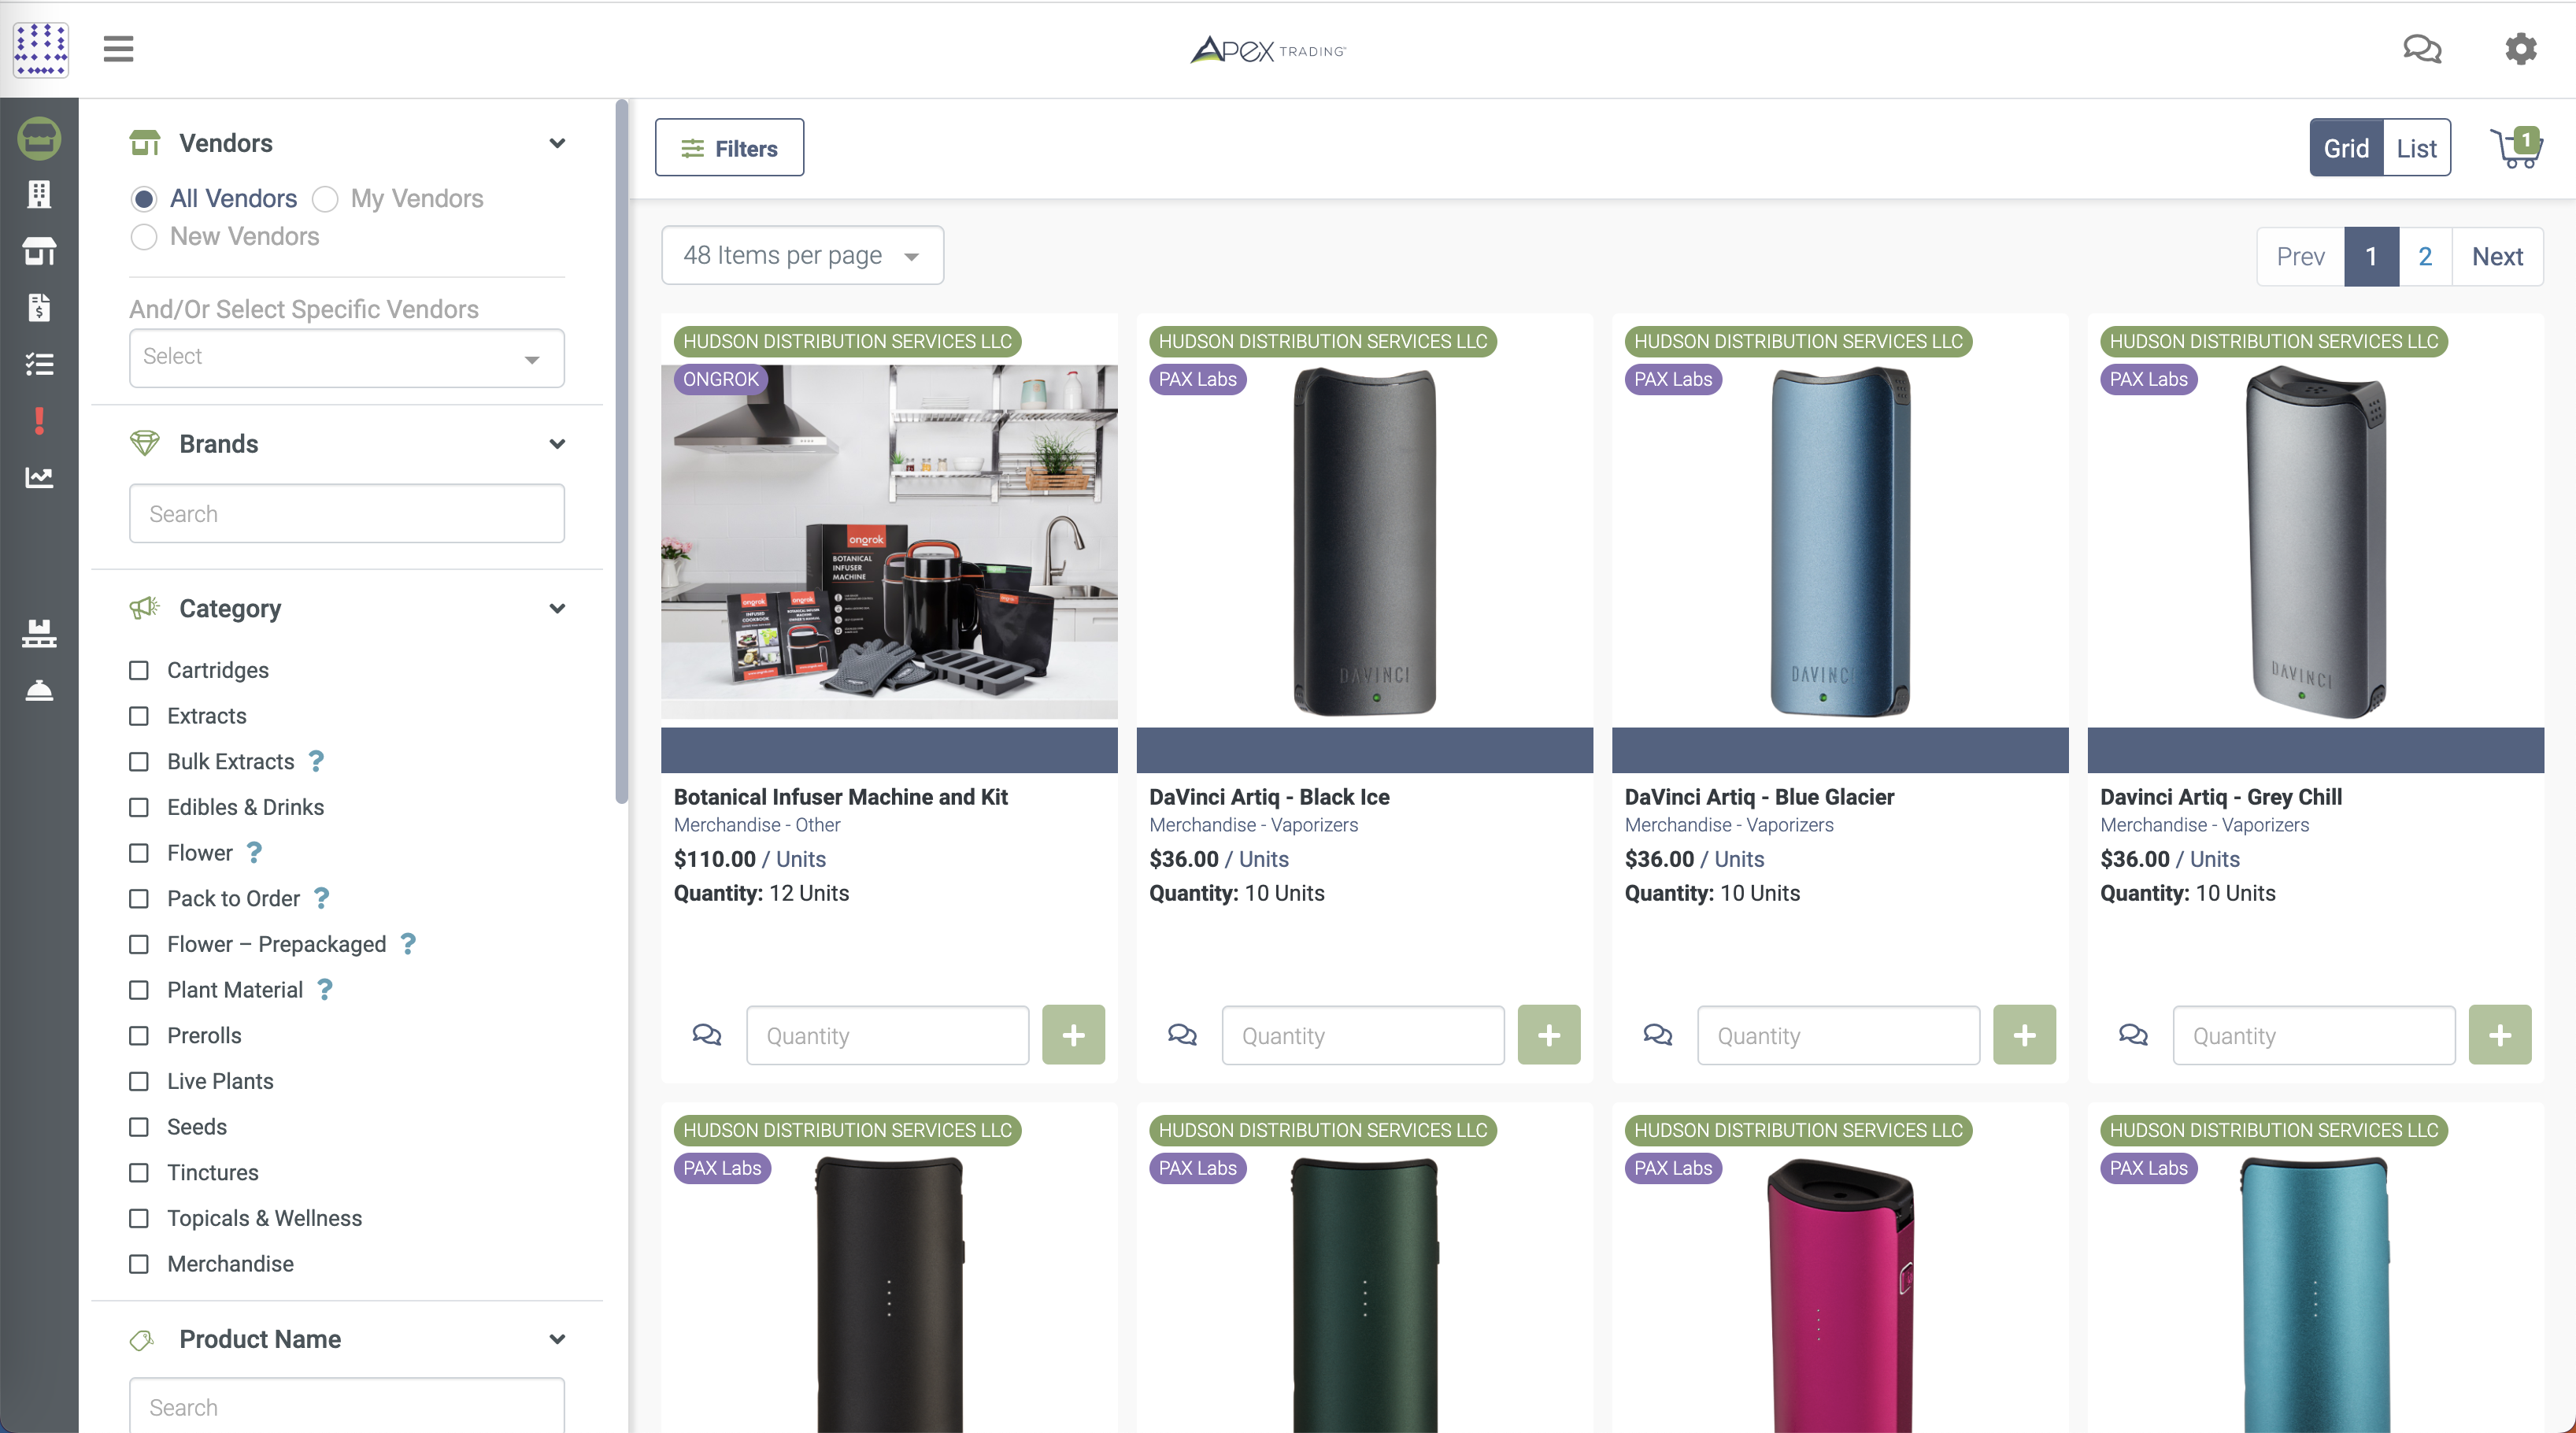The image size is (2576, 1433).
Task: Check the Tinctures category
Action: [139, 1172]
